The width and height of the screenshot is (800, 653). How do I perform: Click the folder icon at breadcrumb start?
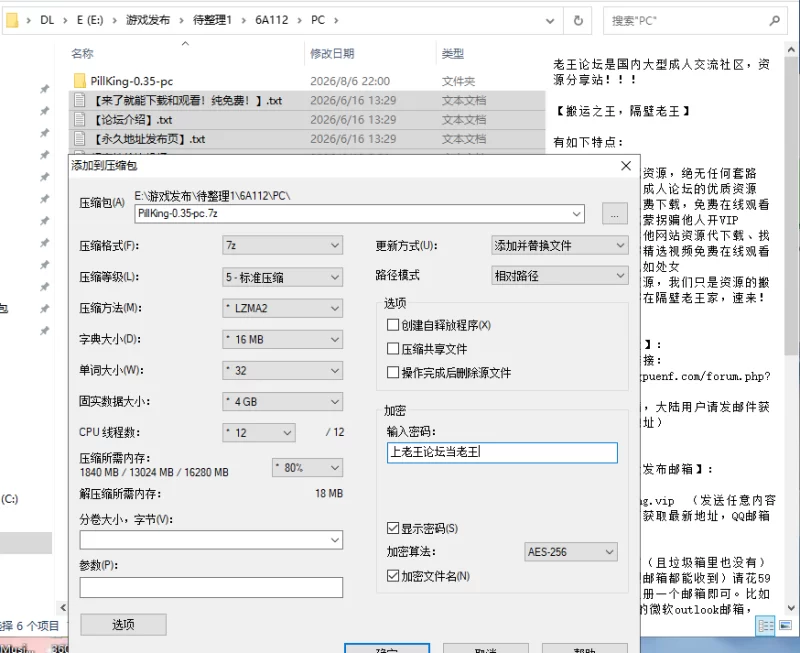(12, 20)
